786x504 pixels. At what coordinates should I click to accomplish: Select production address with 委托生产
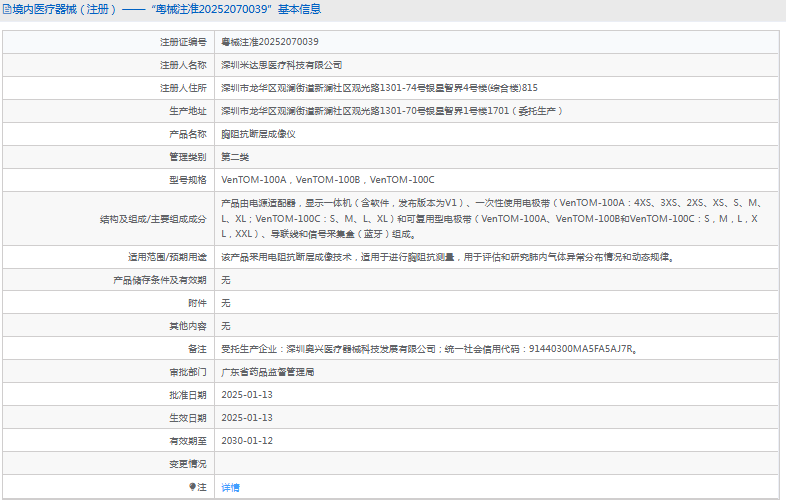tap(391, 111)
